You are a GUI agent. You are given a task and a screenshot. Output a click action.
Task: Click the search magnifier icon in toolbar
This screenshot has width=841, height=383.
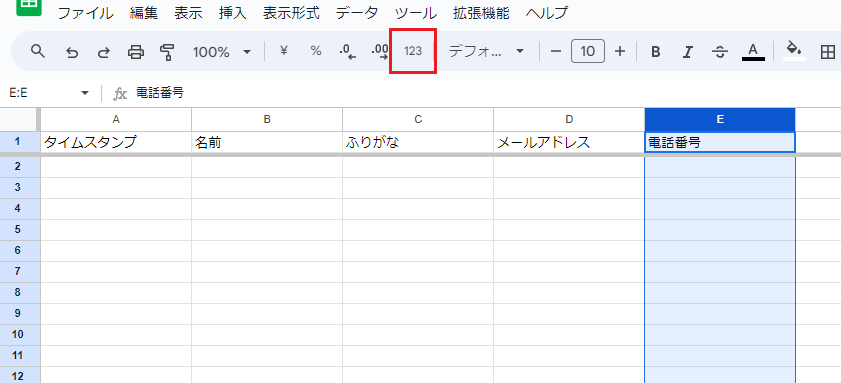tap(37, 51)
